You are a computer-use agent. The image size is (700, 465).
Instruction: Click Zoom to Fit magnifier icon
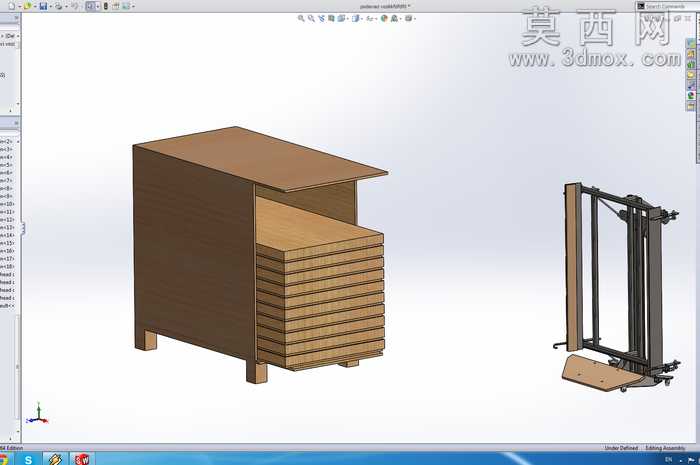(x=301, y=19)
